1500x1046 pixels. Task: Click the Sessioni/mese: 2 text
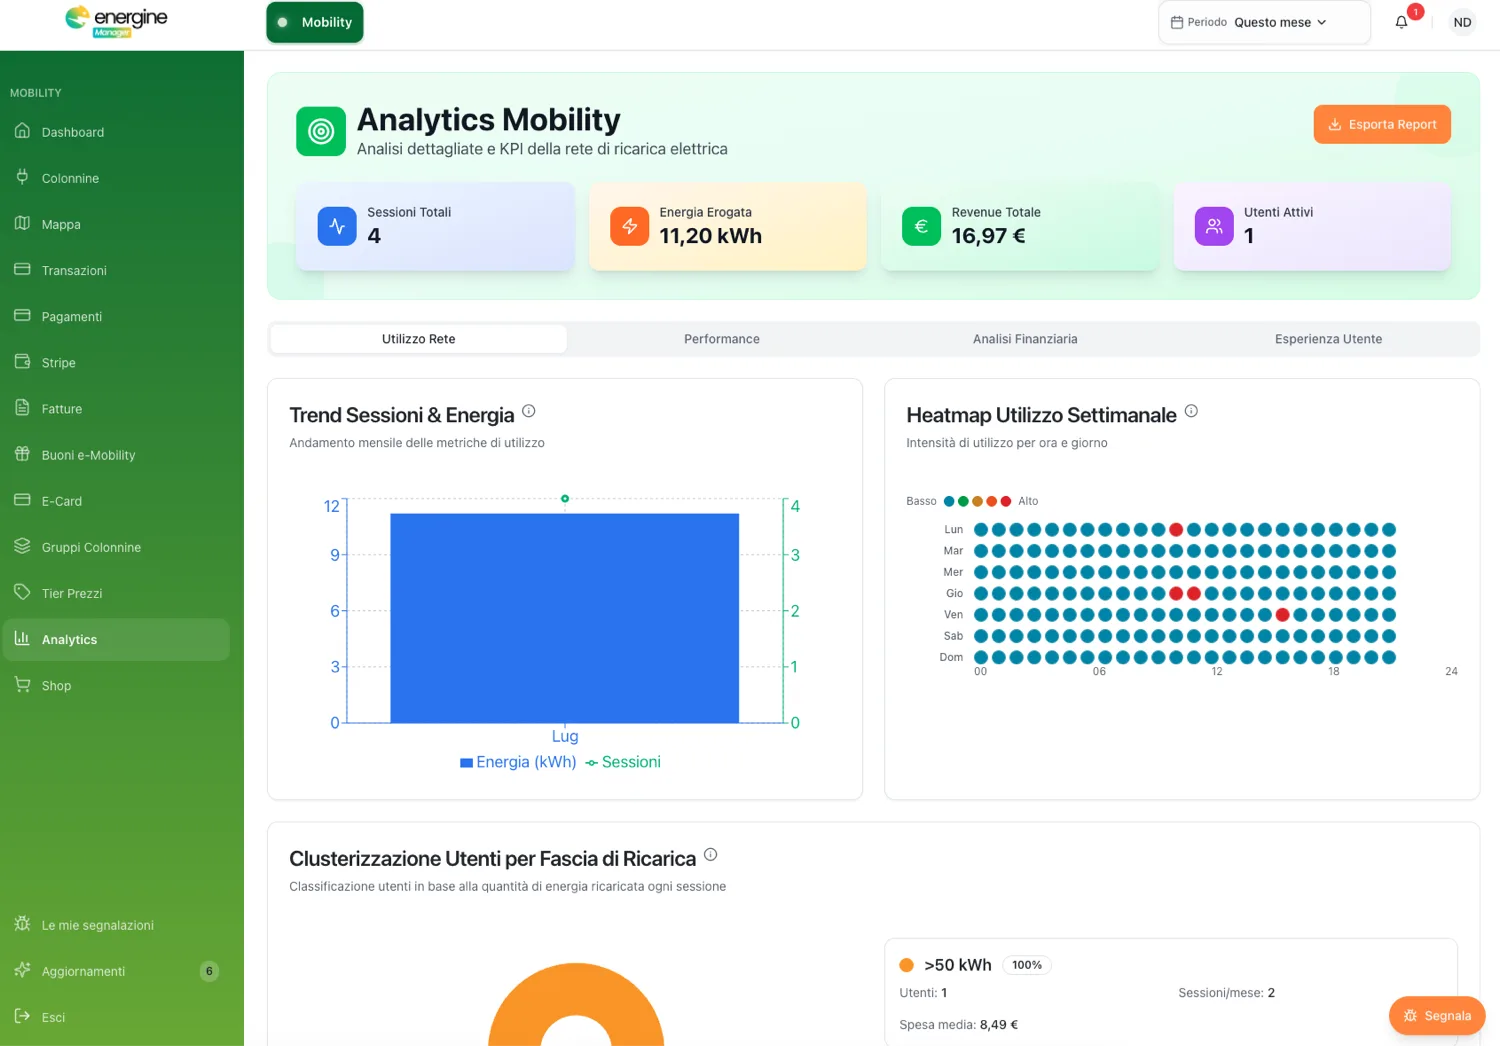tap(1226, 993)
